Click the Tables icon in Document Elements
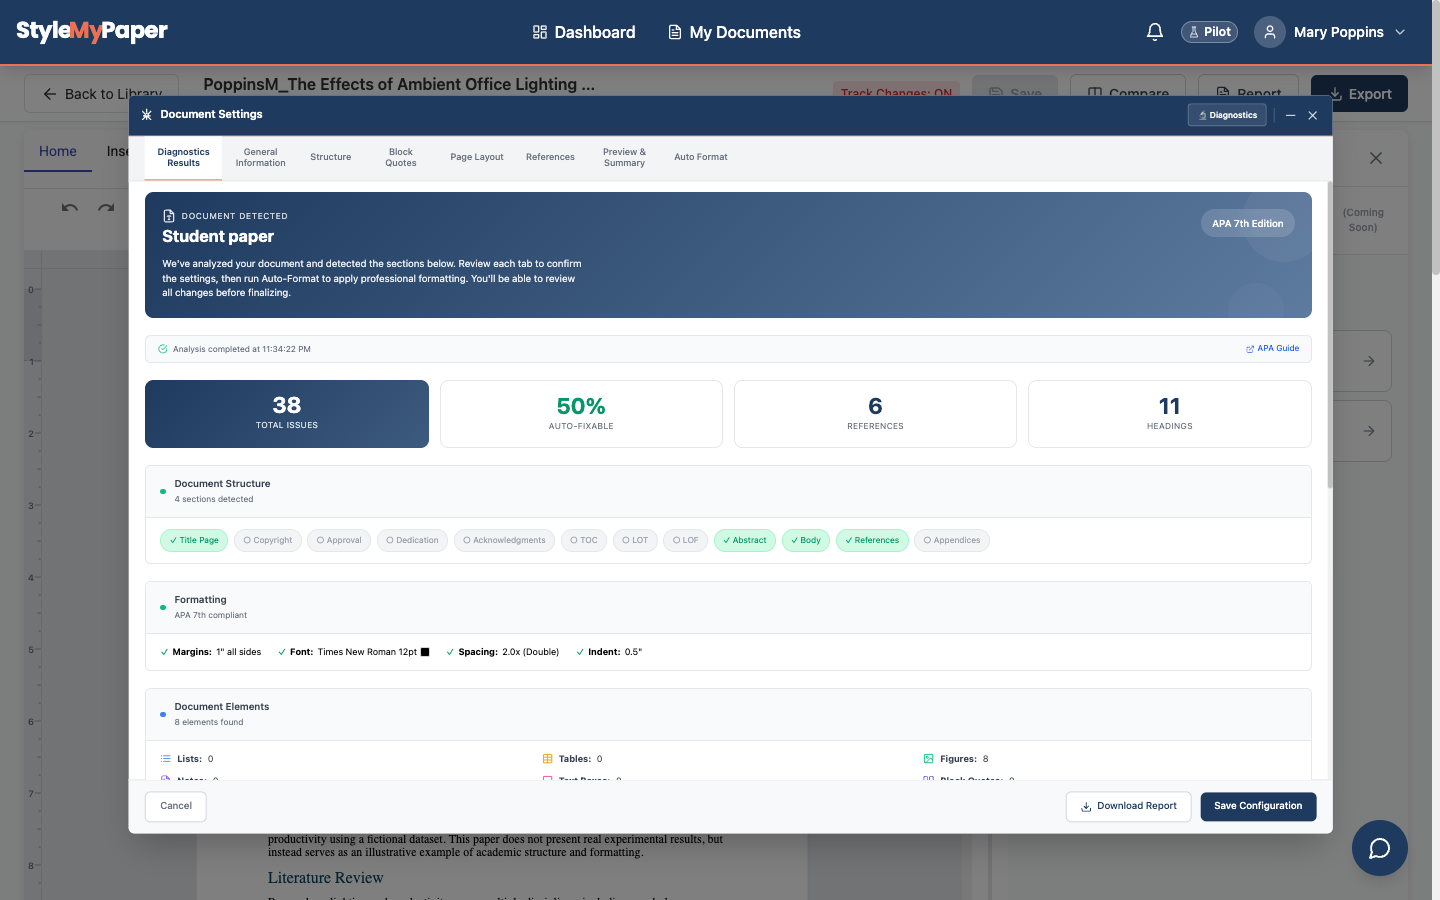Image resolution: width=1440 pixels, height=900 pixels. pos(547,759)
